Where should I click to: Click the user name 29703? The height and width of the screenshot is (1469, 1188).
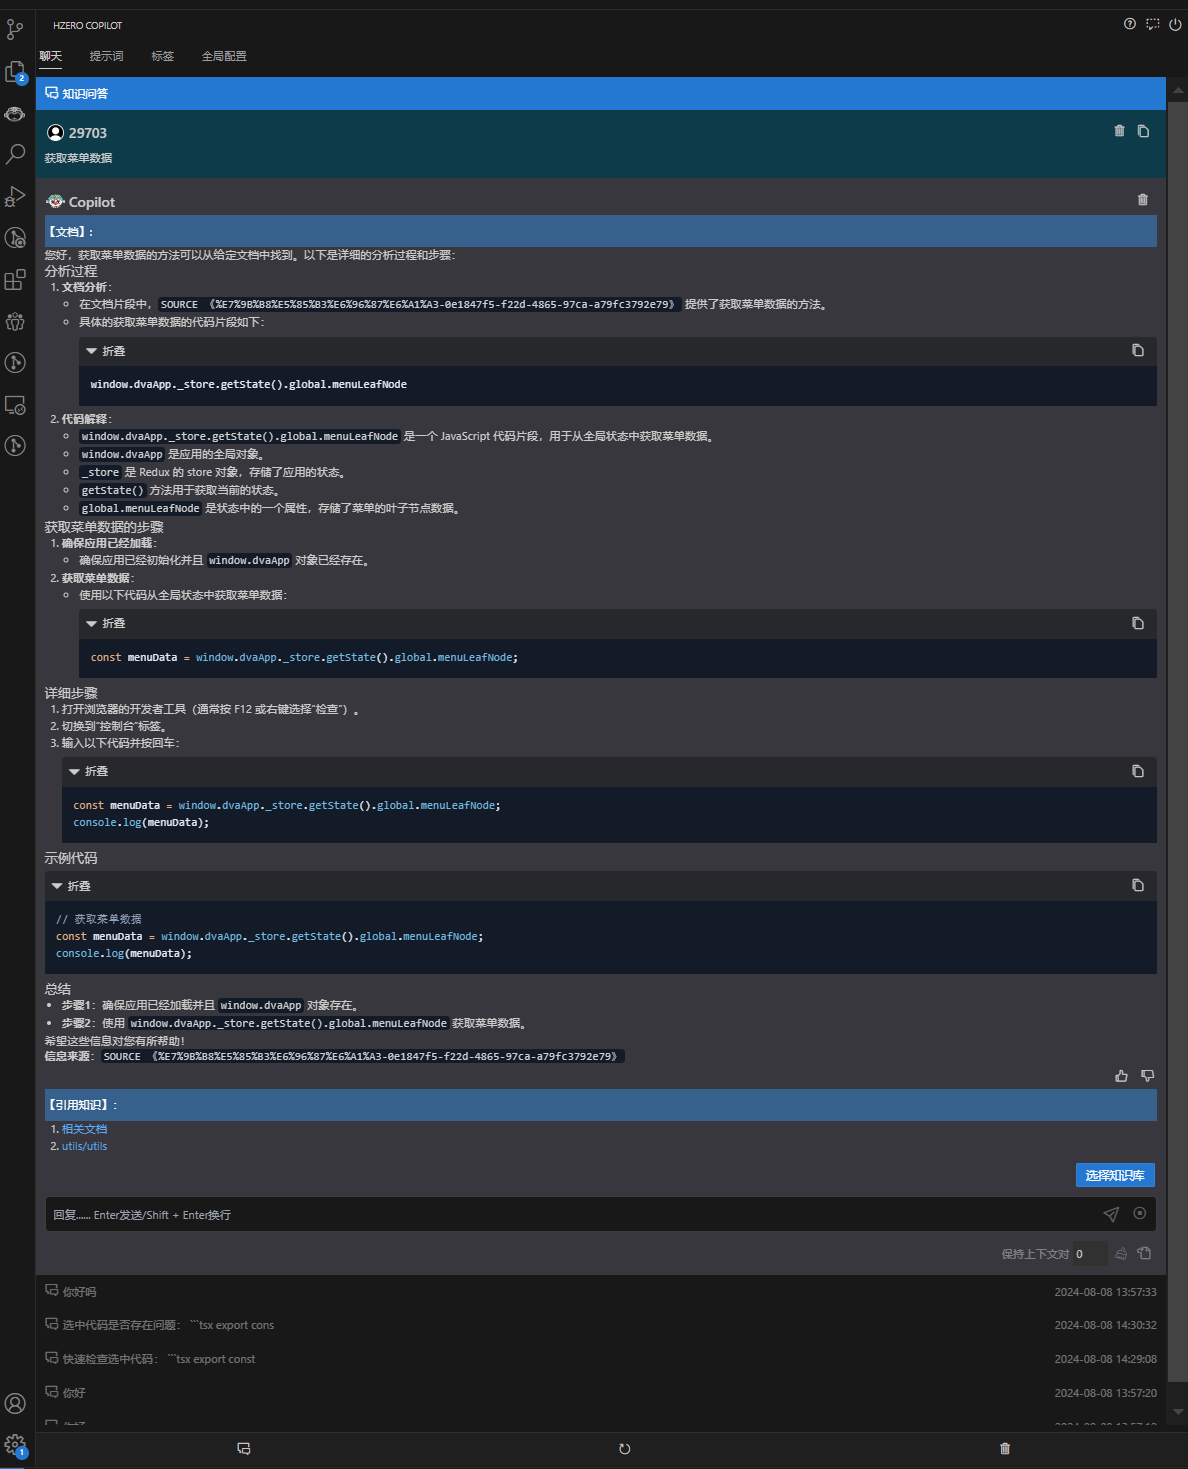[x=88, y=133]
